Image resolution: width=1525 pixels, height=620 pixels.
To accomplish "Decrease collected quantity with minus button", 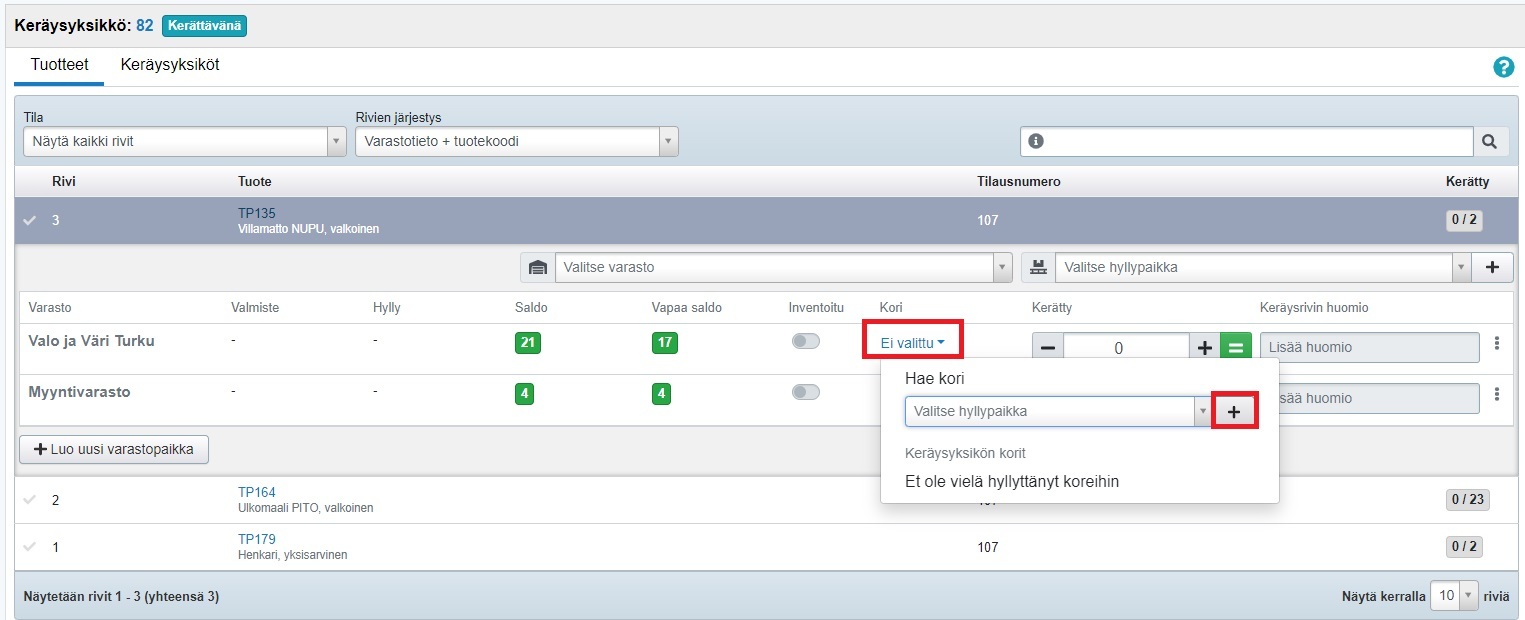I will click(1047, 347).
